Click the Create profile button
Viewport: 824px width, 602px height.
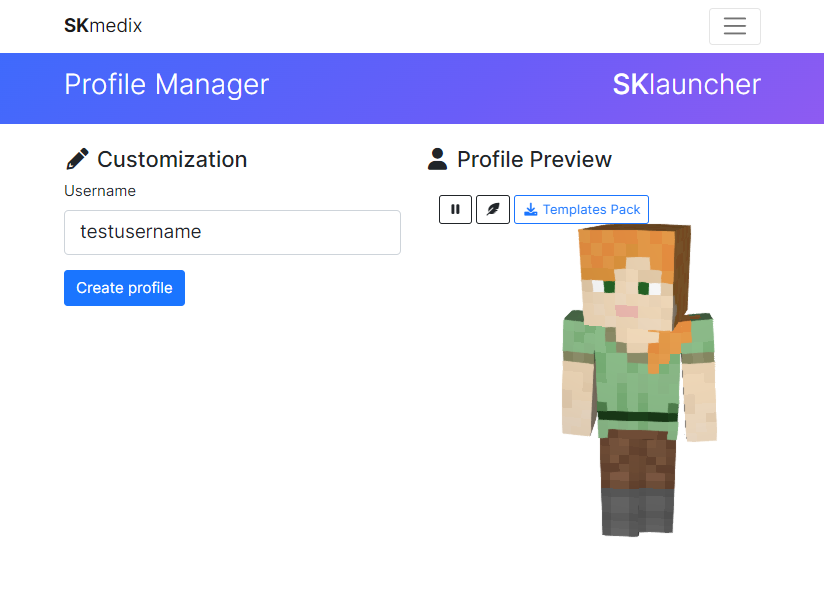125,288
